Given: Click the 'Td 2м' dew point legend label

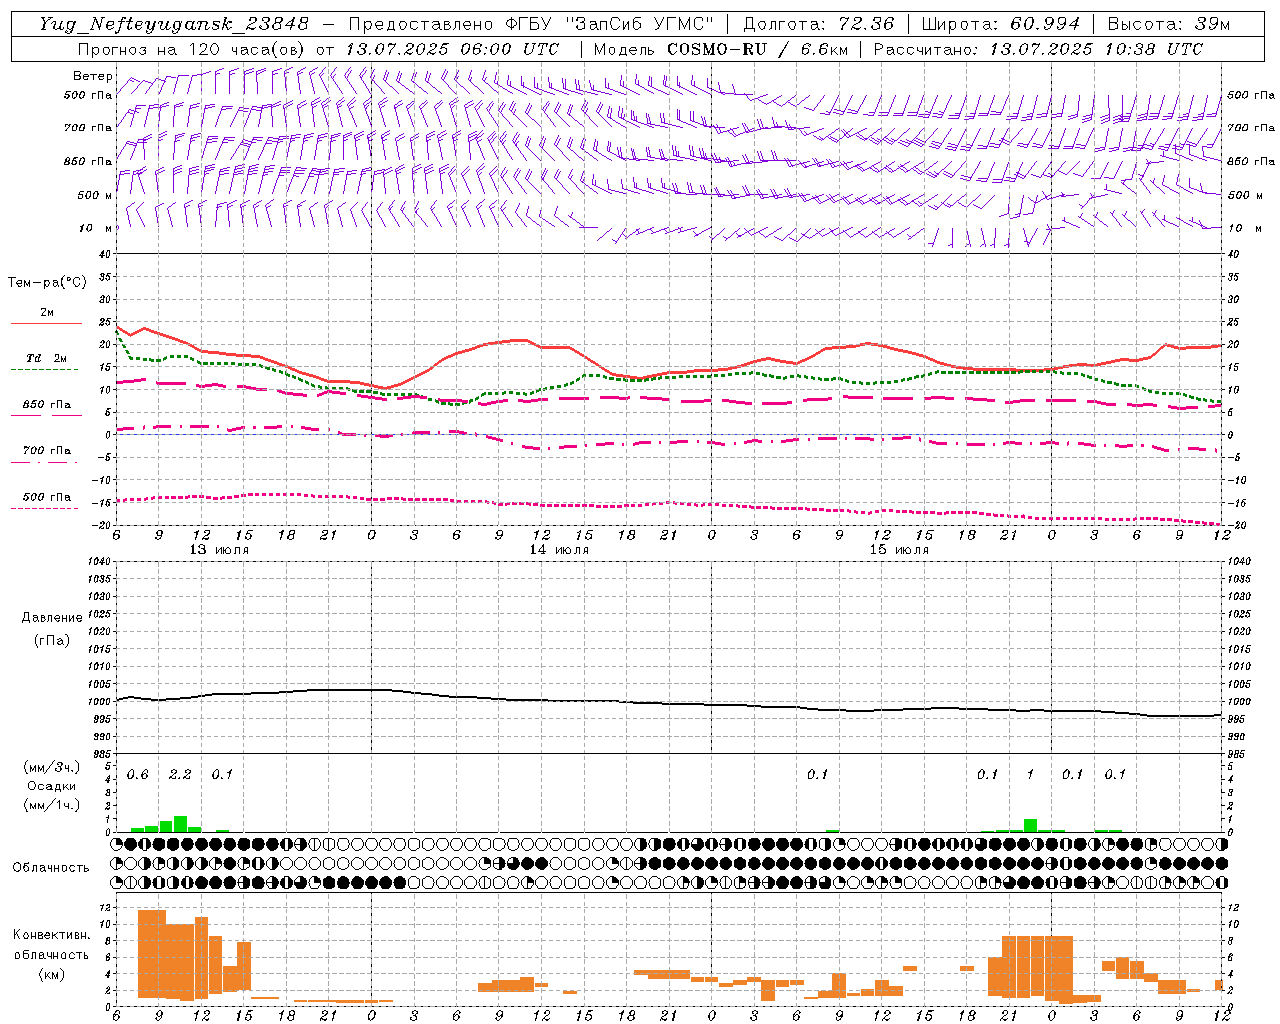Looking at the screenshot, I should click(x=46, y=358).
